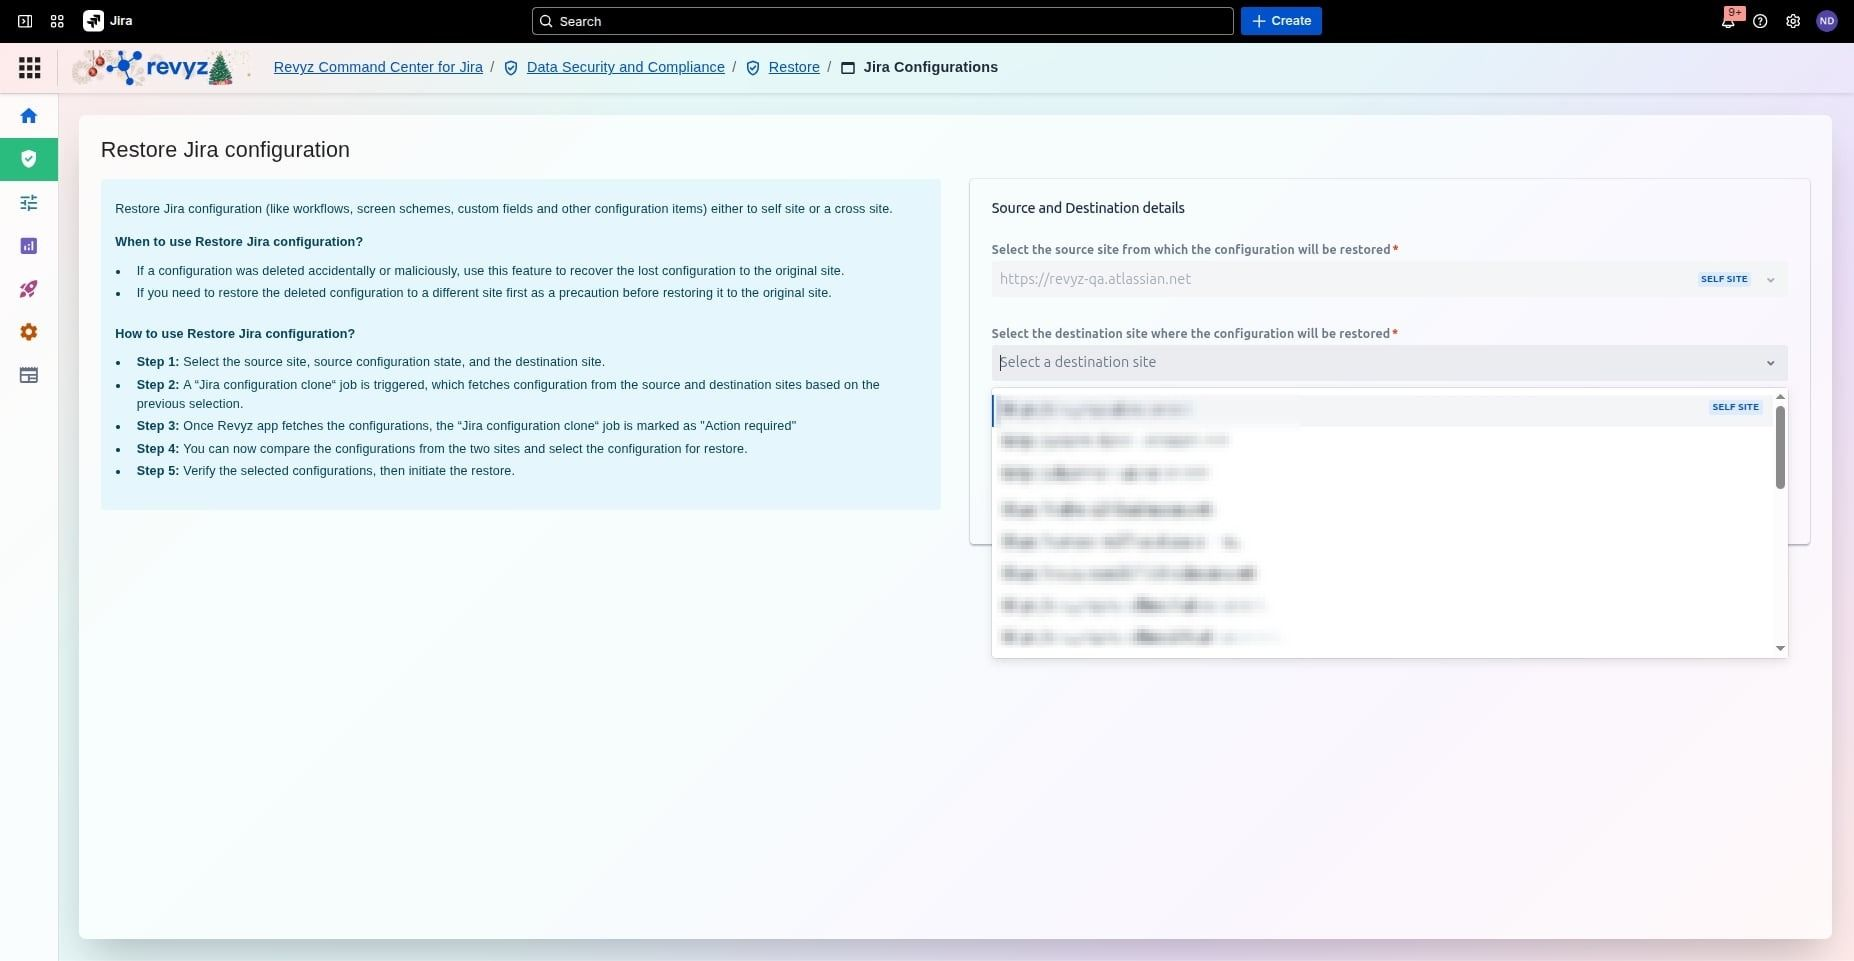
Task: Open the ND user profile avatar
Action: pyautogui.click(x=1826, y=21)
